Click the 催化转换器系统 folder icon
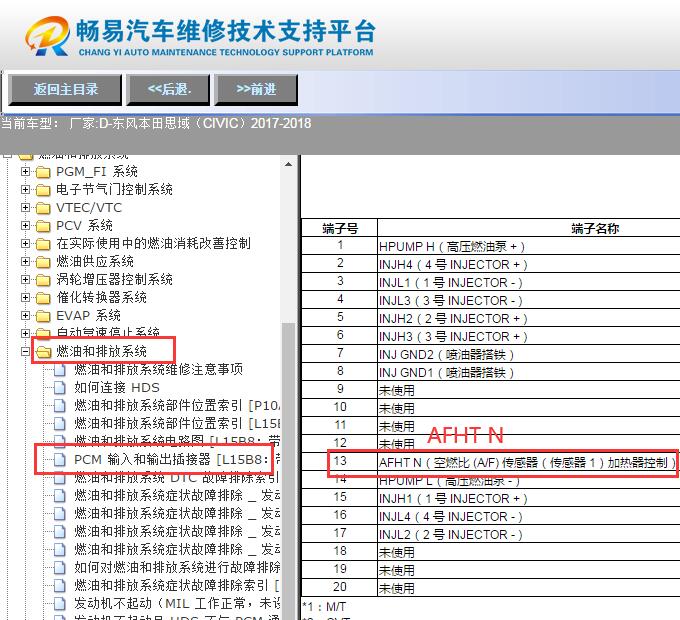Viewport: 680px width, 620px height. pos(43,298)
